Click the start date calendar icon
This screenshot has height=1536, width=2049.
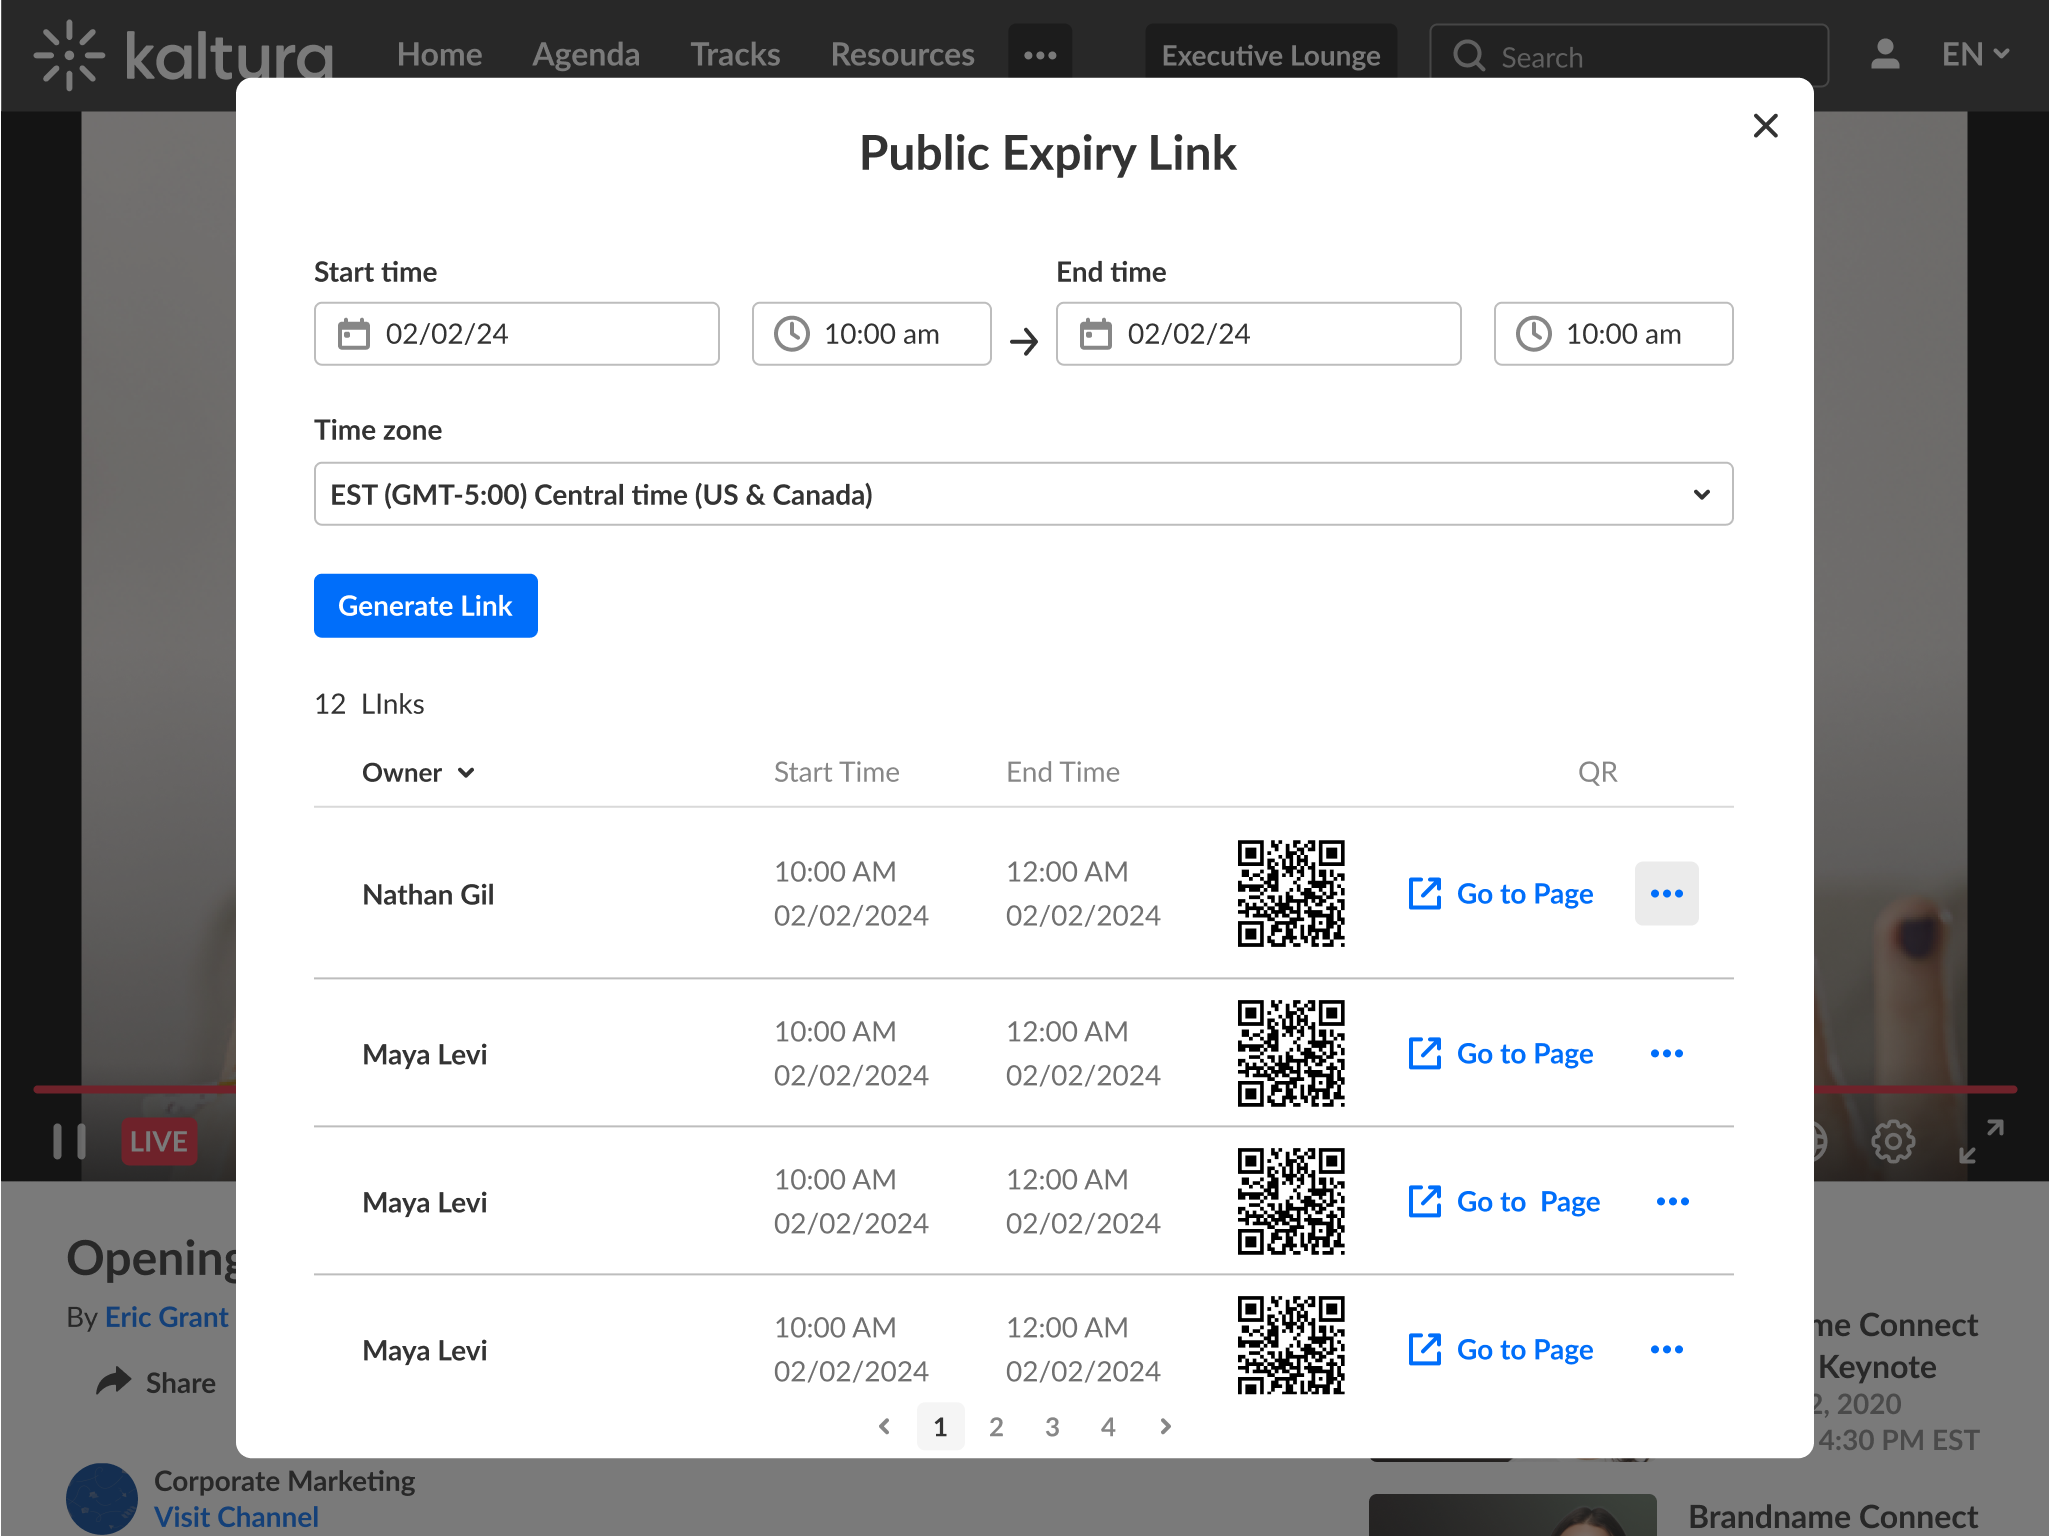point(353,334)
